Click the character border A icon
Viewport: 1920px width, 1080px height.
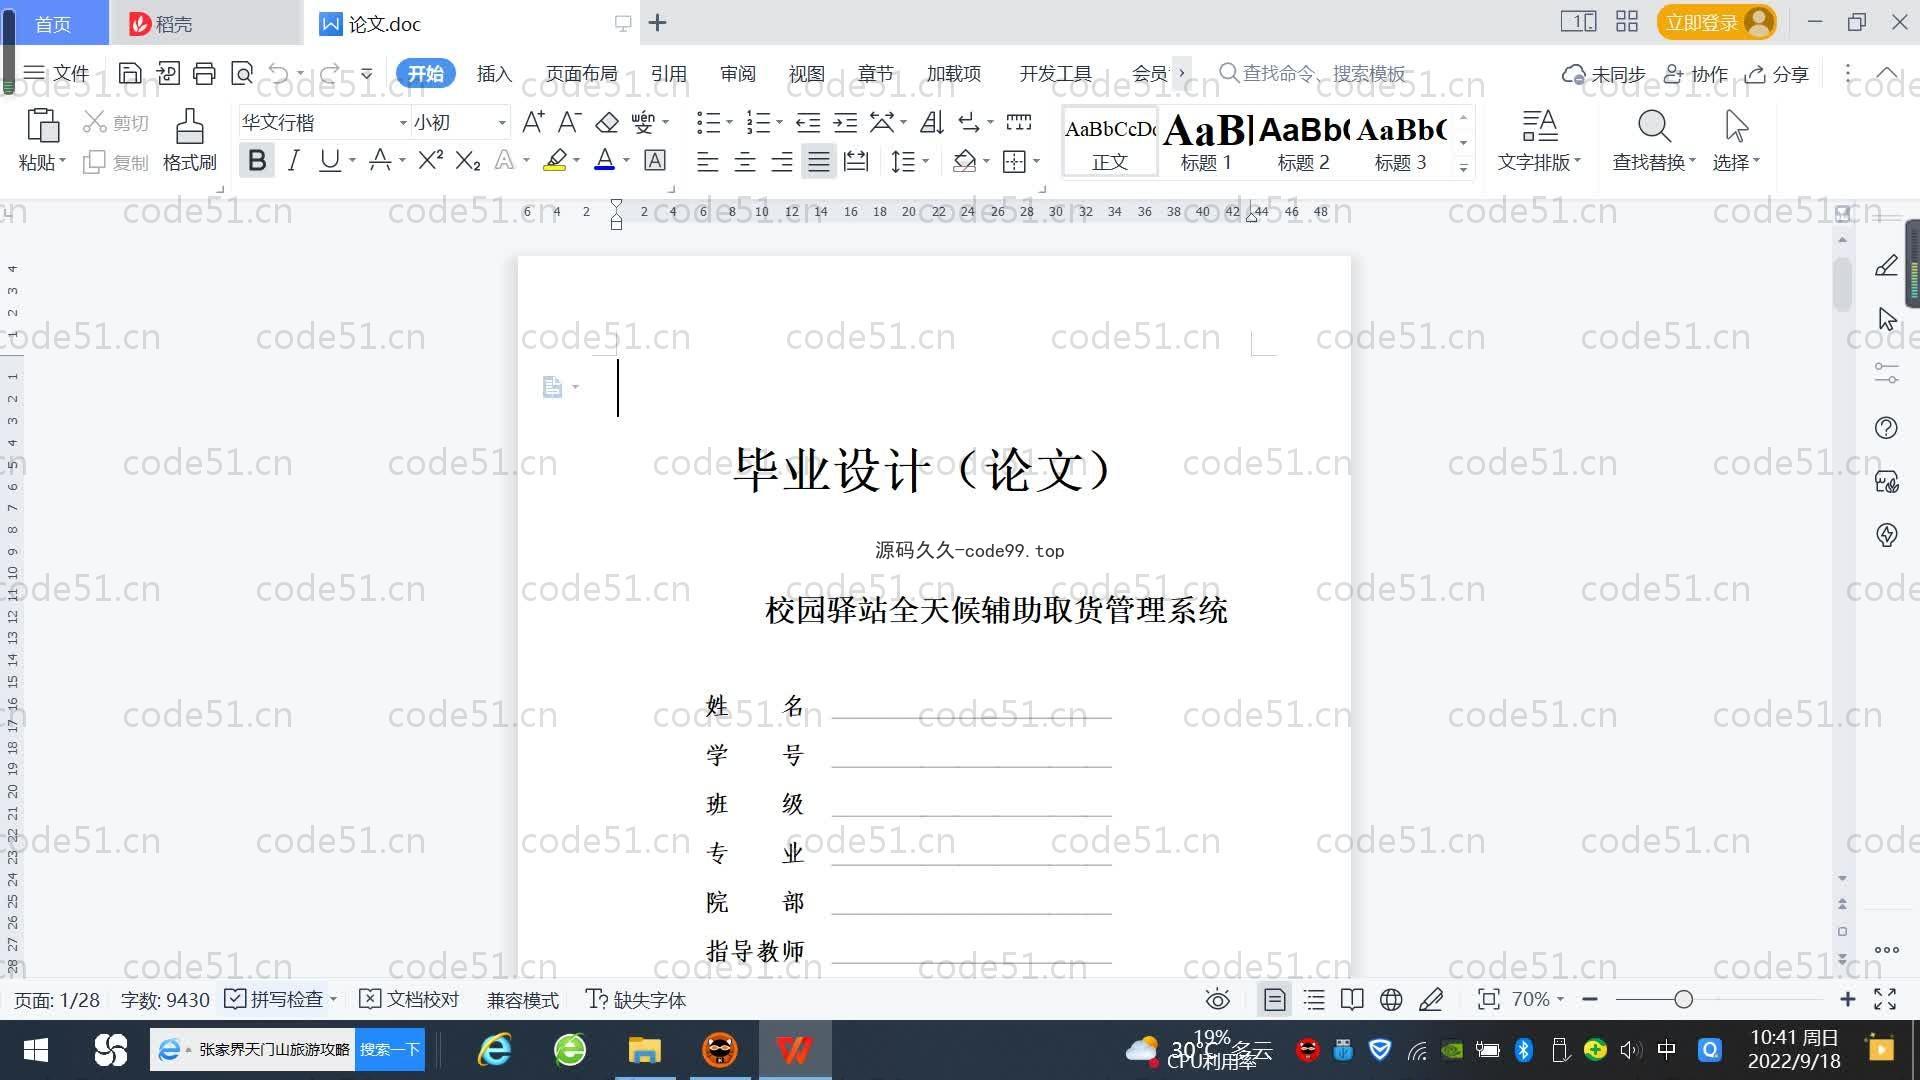pyautogui.click(x=655, y=160)
